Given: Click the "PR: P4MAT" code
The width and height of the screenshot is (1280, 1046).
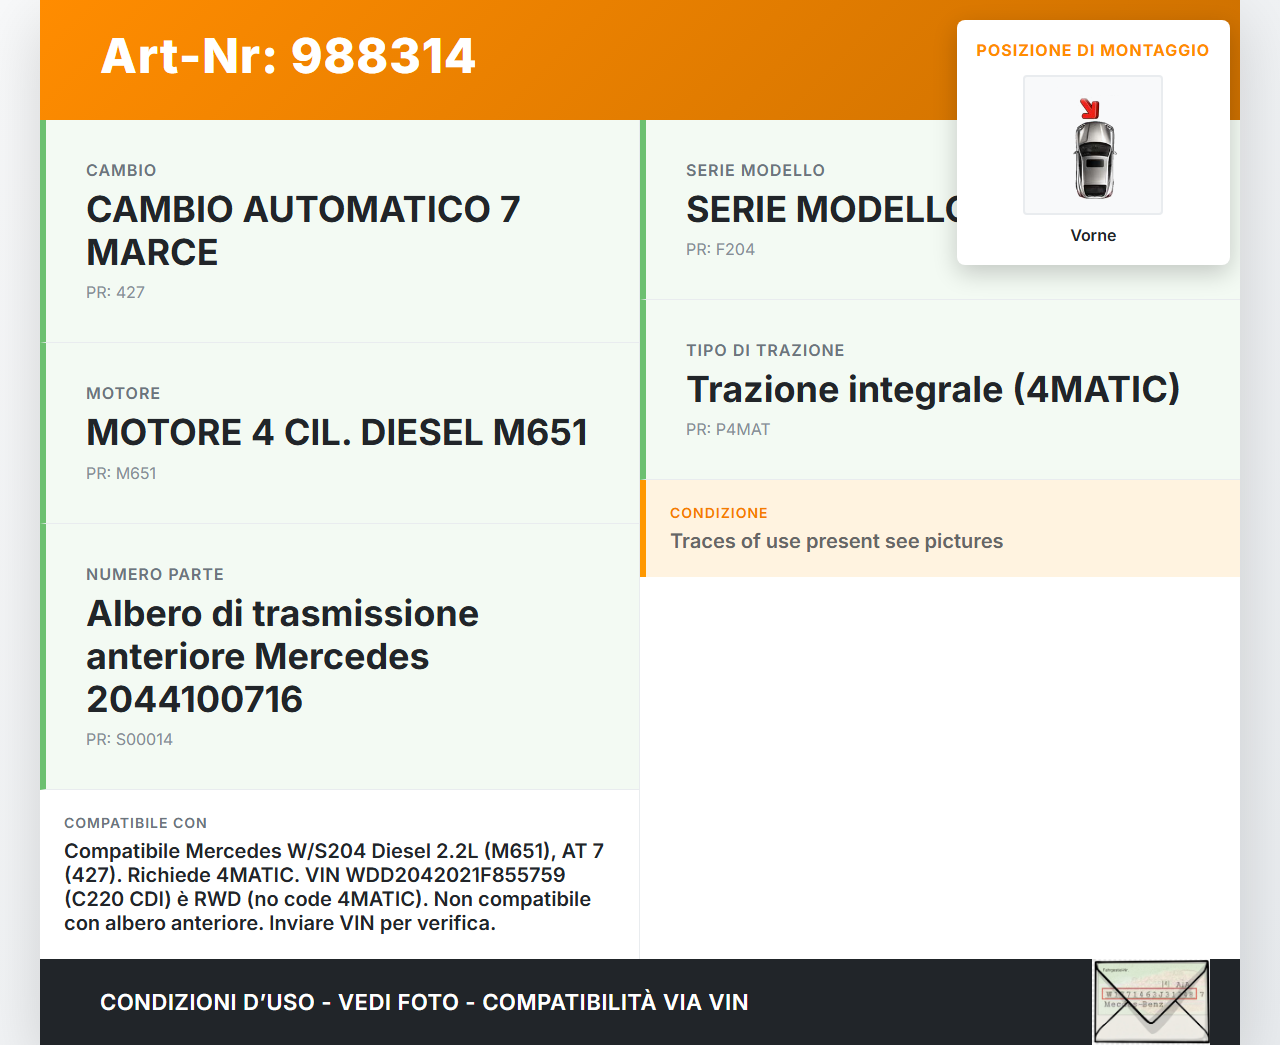Looking at the screenshot, I should 728,429.
